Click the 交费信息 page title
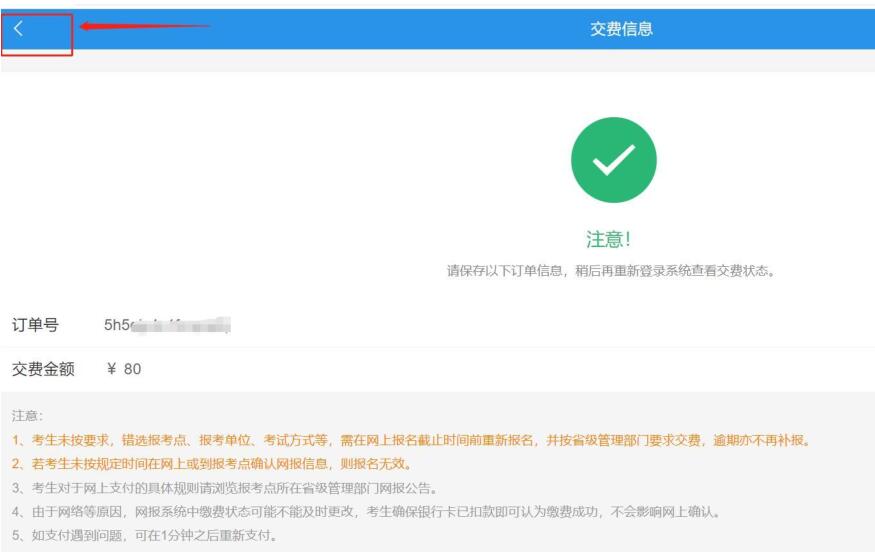The width and height of the screenshot is (875, 560). click(x=621, y=29)
